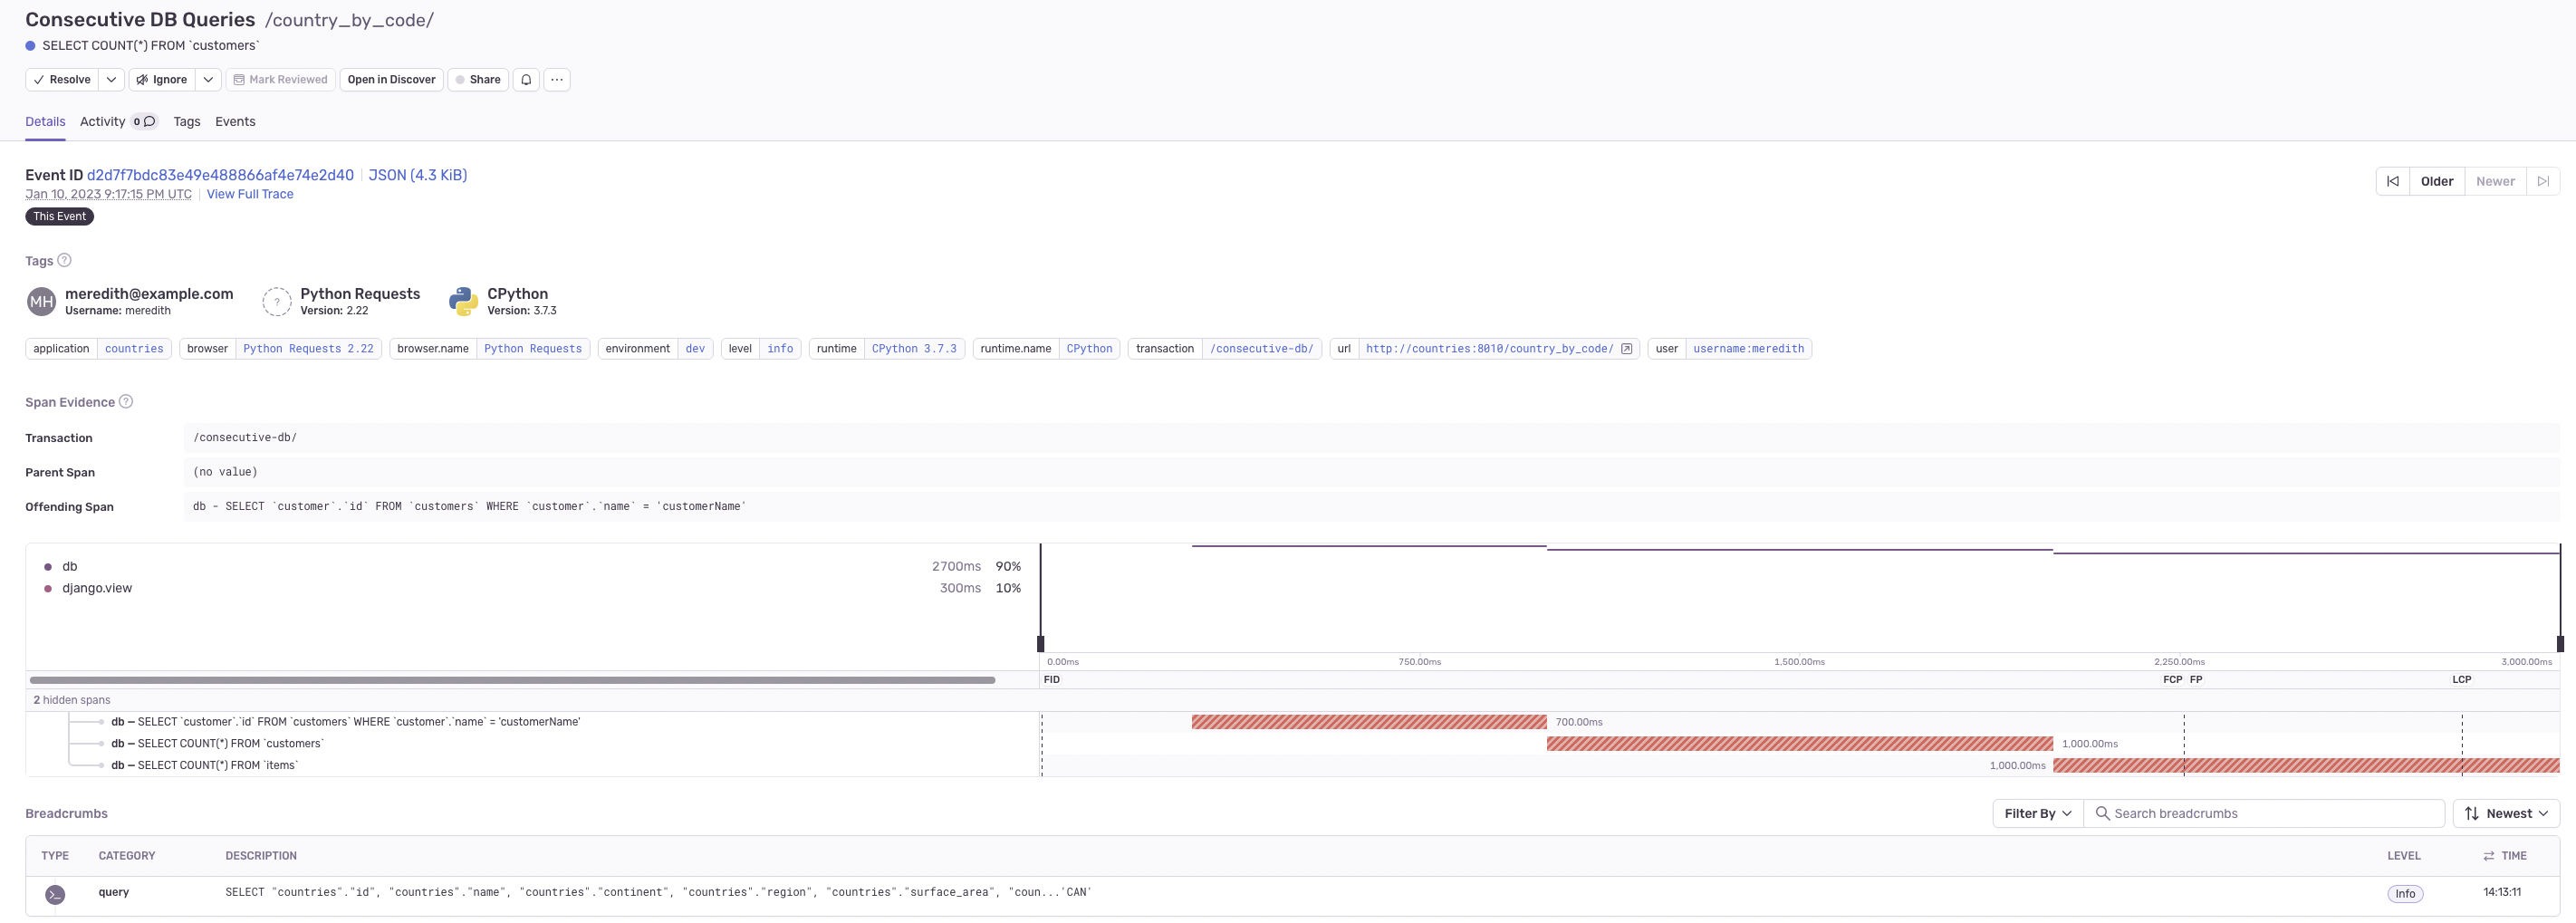This screenshot has height=923, width=2576.
Task: Open the Filter By breadcrumbs dropdown
Action: pos(2037,814)
